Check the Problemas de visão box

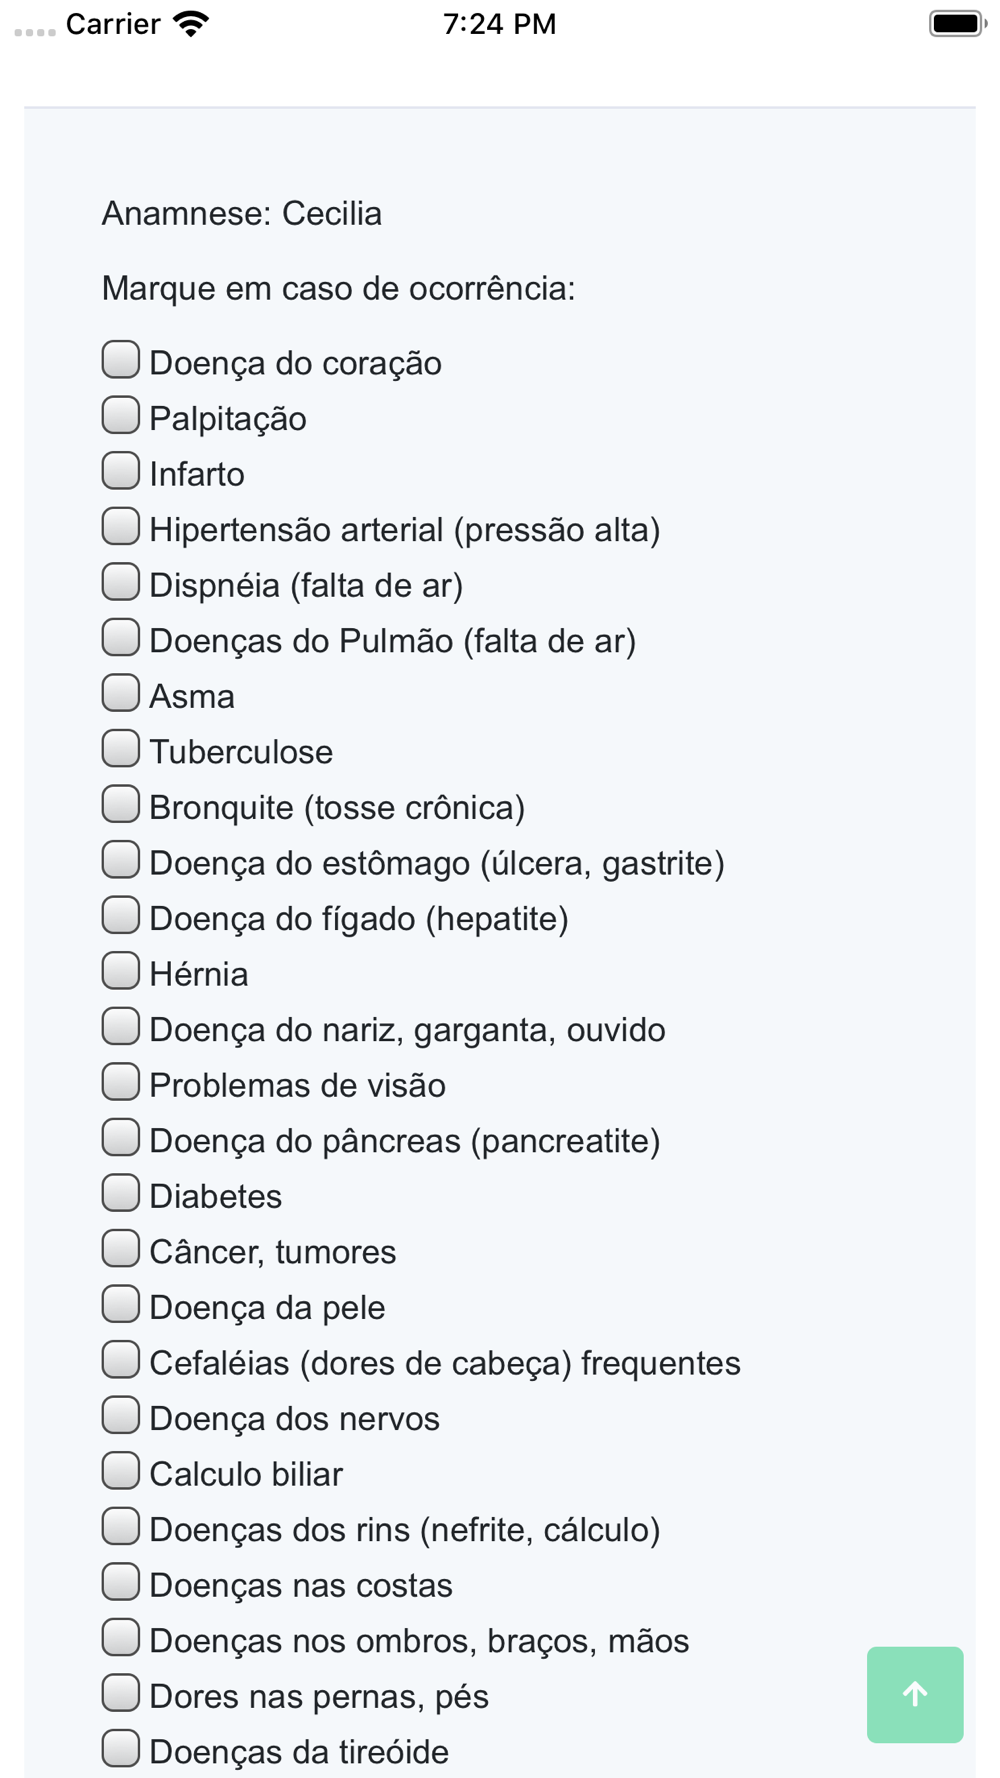(120, 1082)
